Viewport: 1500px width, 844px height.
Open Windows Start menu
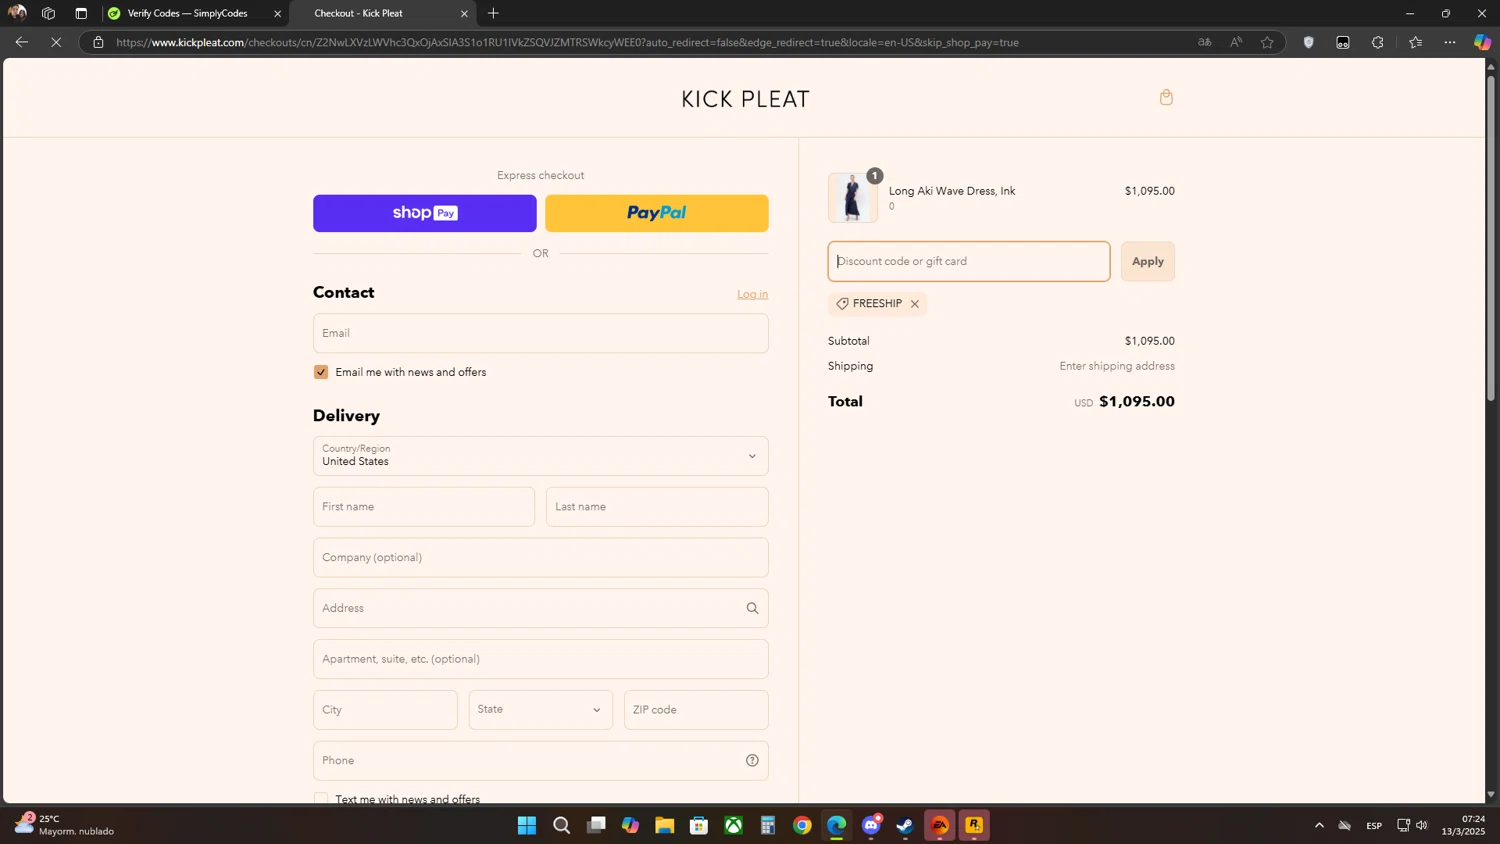pos(527,825)
